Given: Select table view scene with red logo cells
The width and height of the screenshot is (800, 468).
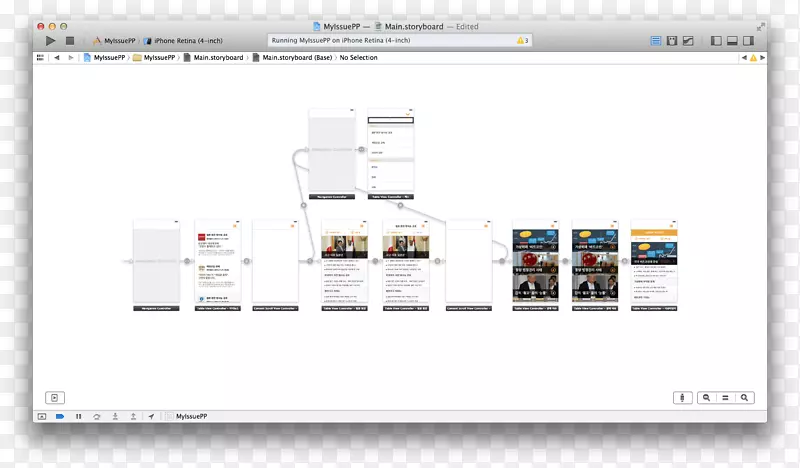Looking at the screenshot, I should click(217, 265).
